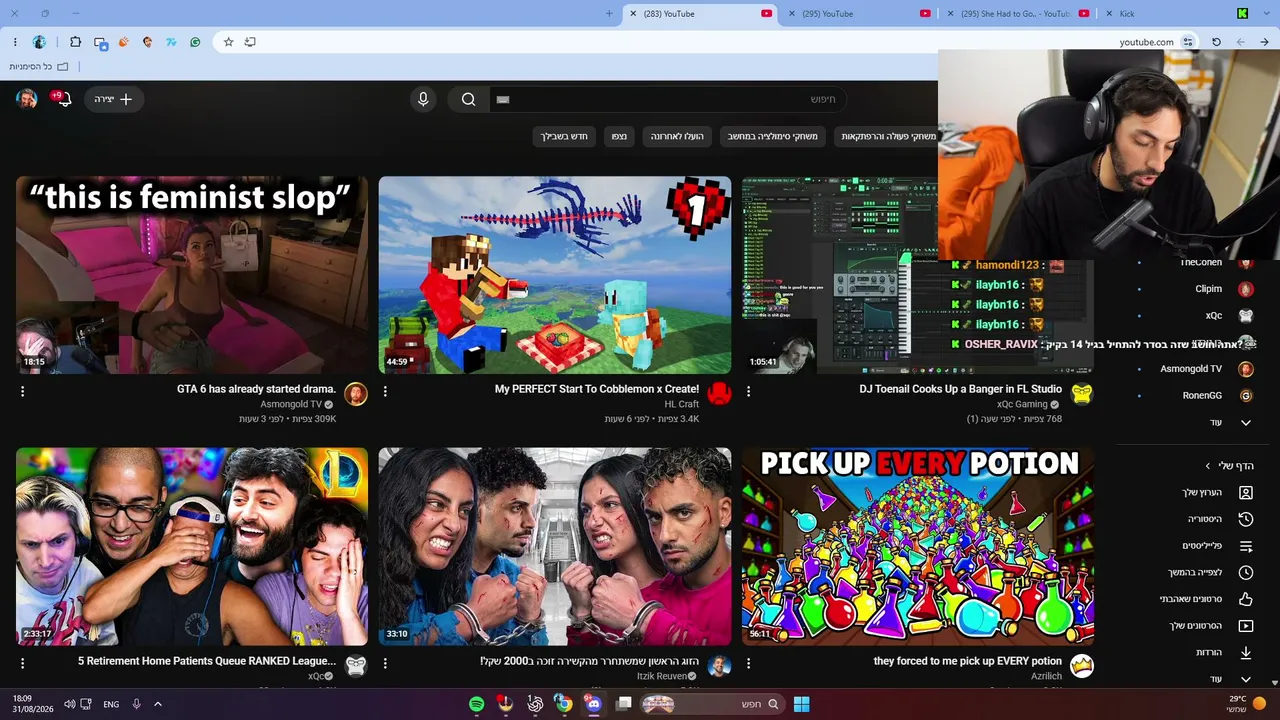Viewport: 1280px width, 720px height.
Task: Open the taskbar volume control
Action: (x=69, y=704)
